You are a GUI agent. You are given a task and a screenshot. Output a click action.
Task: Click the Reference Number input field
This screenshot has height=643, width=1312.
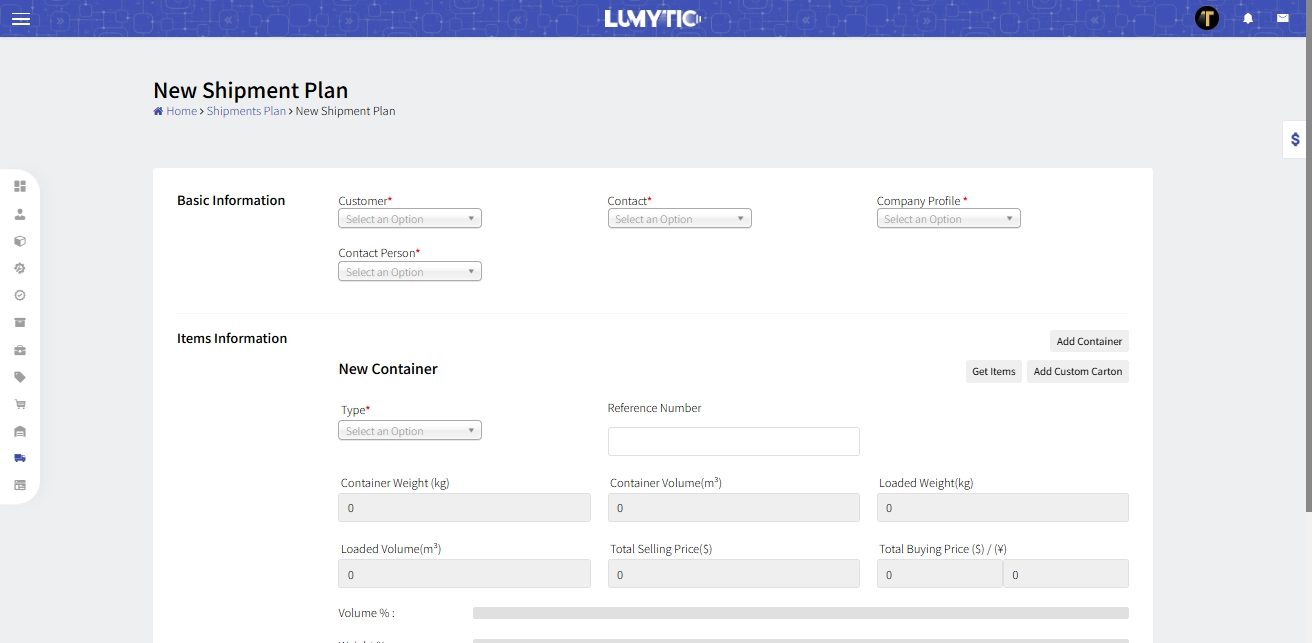[733, 441]
